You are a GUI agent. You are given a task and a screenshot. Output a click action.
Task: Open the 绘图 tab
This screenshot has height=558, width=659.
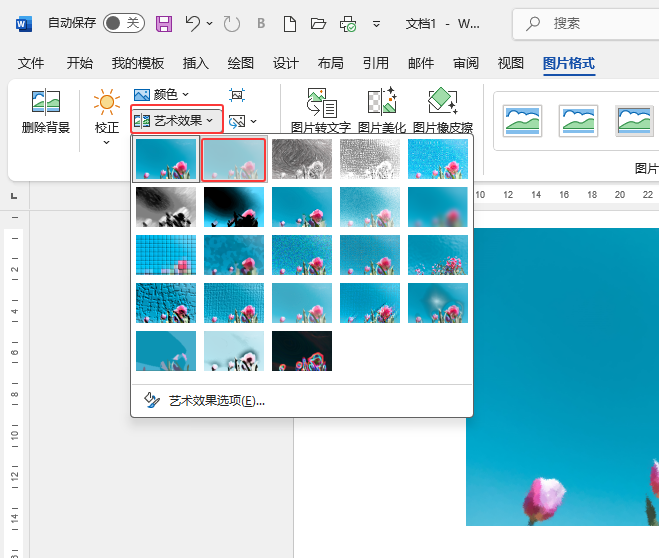click(x=241, y=63)
